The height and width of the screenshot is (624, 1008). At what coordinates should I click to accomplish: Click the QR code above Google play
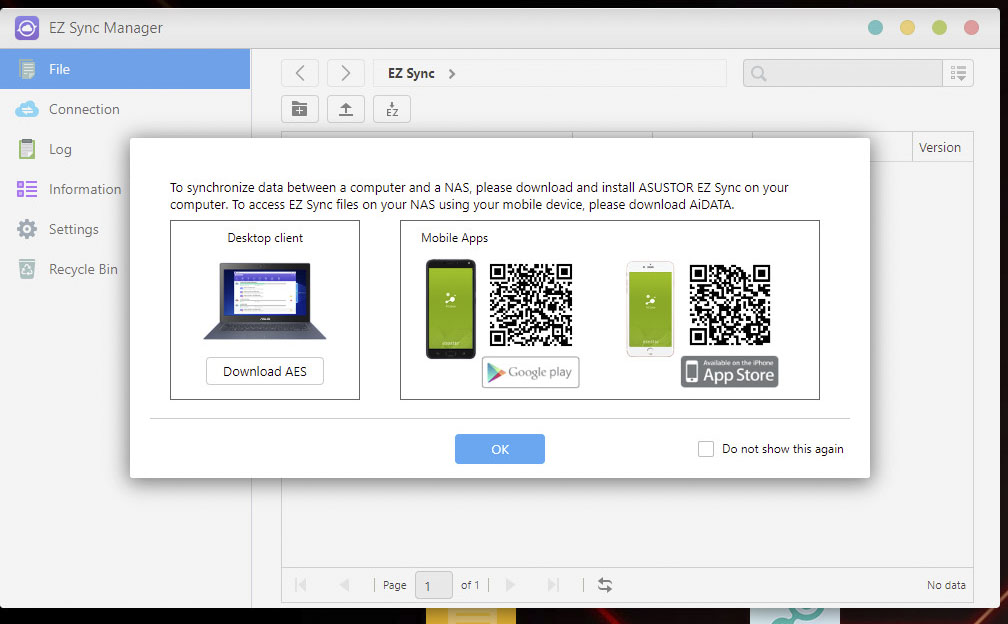(530, 305)
